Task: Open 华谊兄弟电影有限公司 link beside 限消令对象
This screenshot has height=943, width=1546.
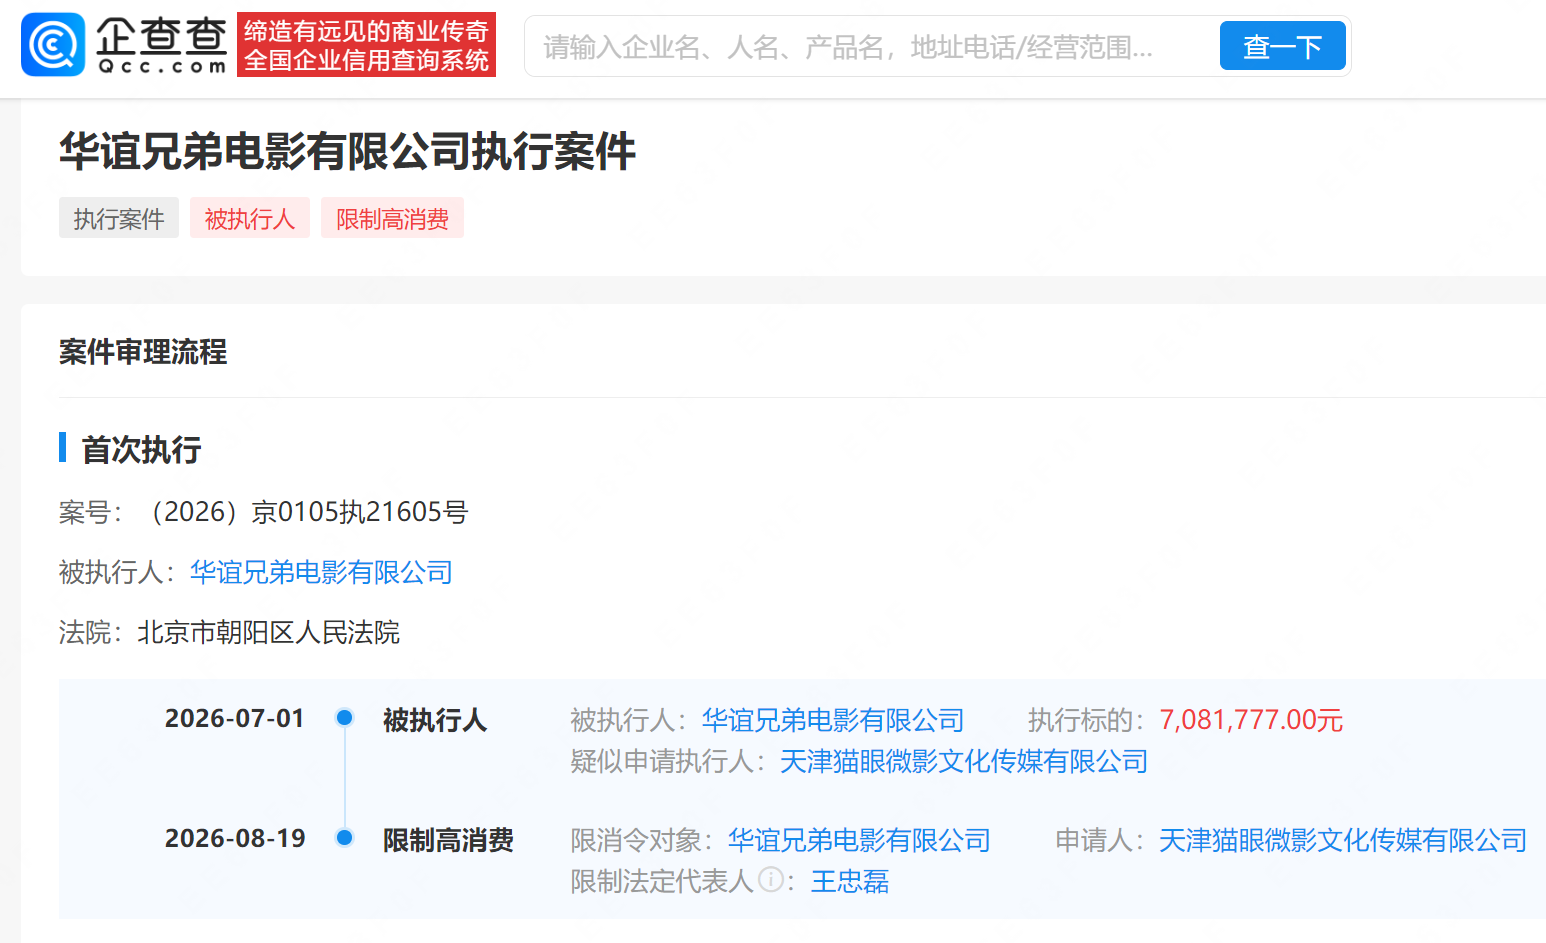Action: pos(859,840)
